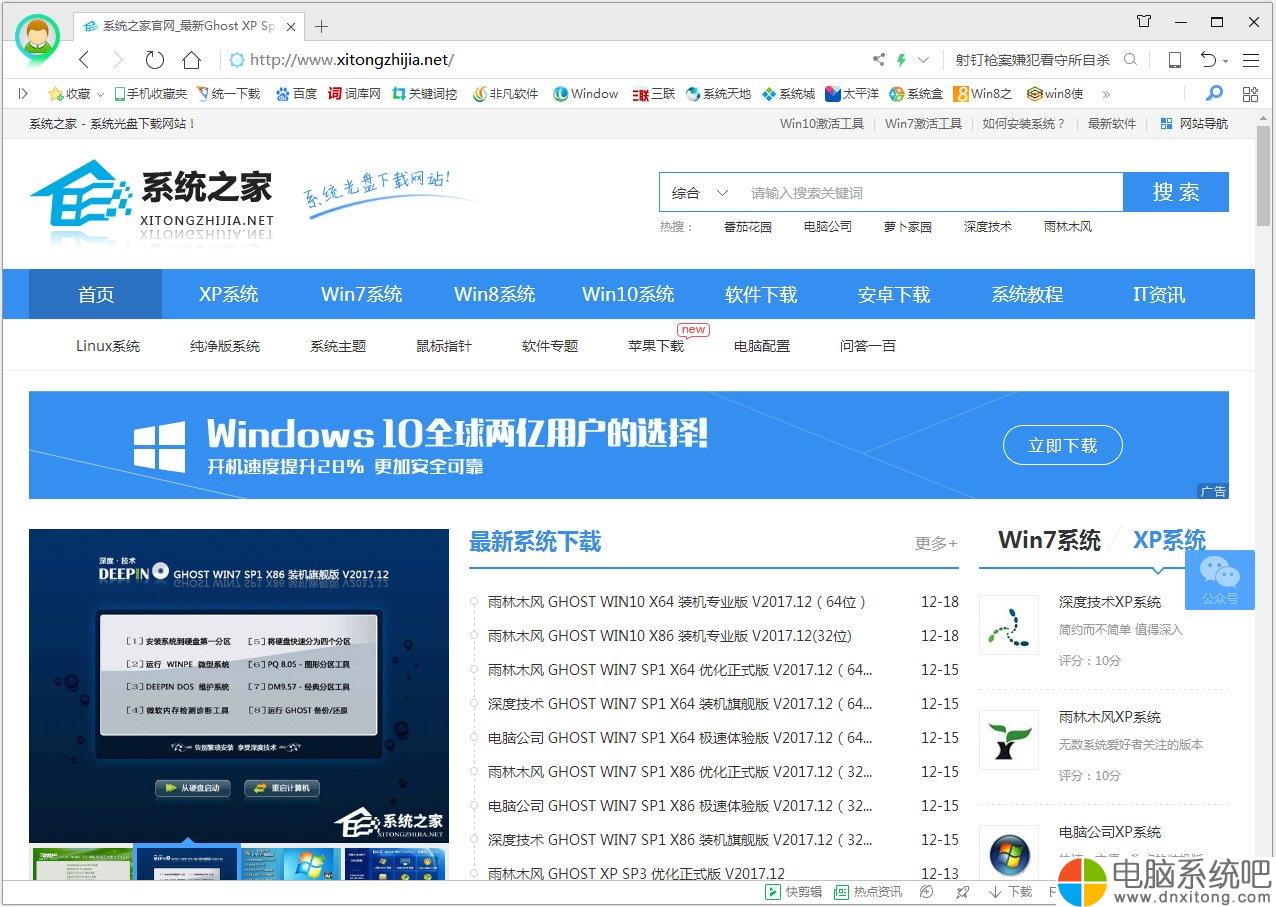Screen dimensions: 1276x907
Task: Open the 非凡软件 bookmark
Action: [x=505, y=94]
